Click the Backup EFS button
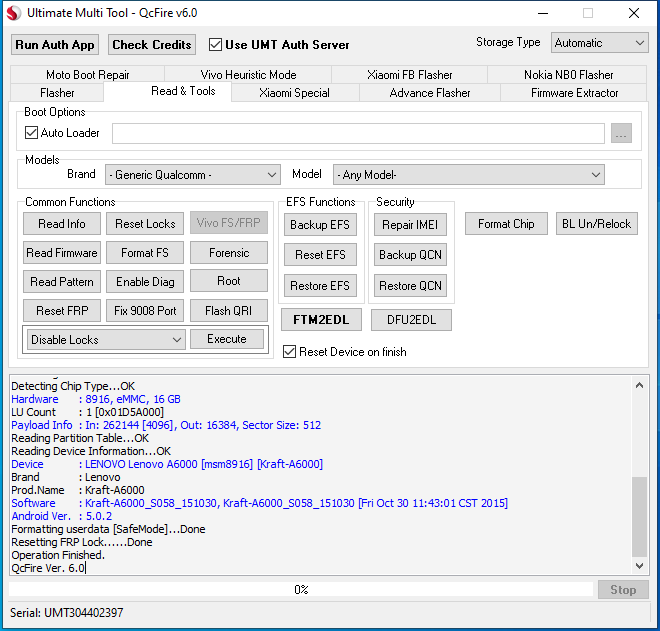This screenshot has width=660, height=631. 320,225
